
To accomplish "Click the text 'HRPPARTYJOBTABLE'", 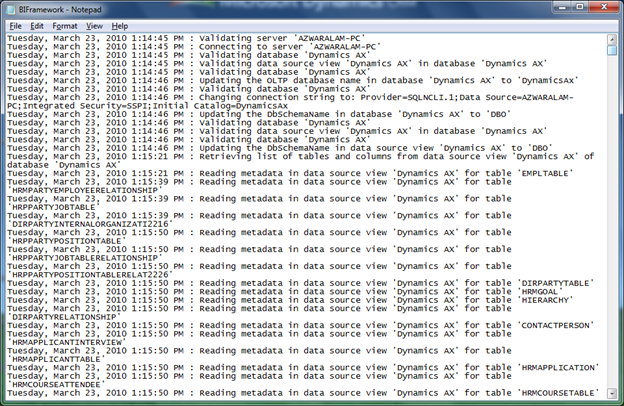I will 54,207.
